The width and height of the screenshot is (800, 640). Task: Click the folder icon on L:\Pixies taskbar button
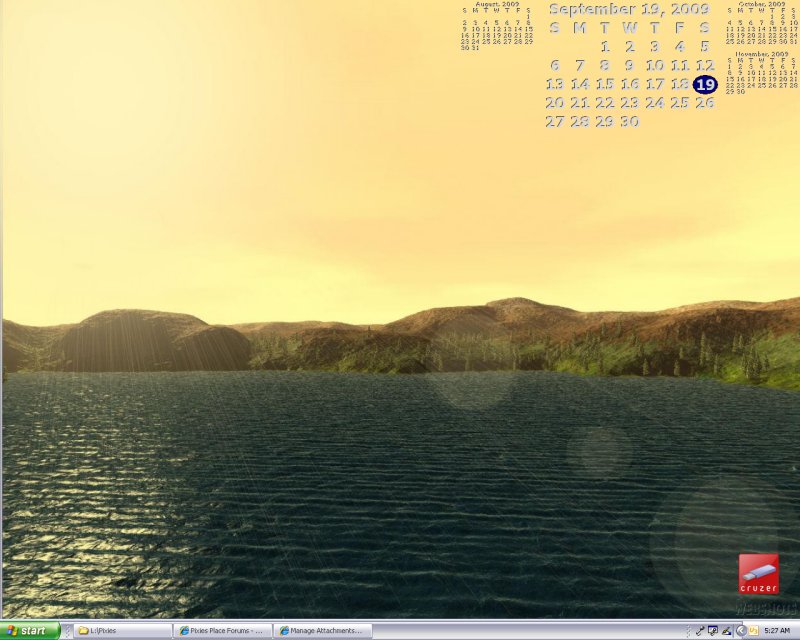point(83,631)
